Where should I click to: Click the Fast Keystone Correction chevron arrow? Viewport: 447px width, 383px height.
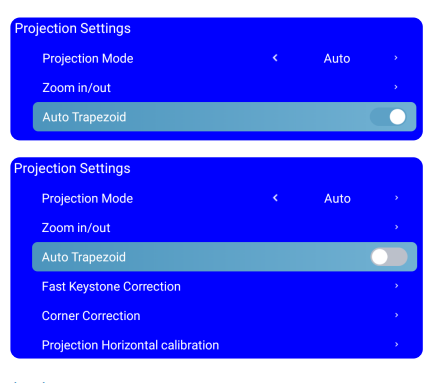(396, 286)
